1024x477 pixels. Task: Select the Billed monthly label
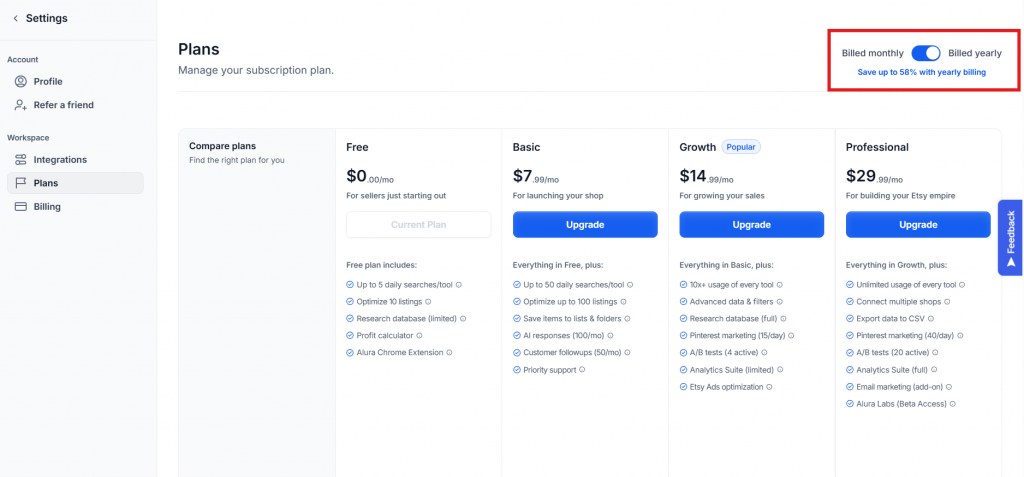872,53
